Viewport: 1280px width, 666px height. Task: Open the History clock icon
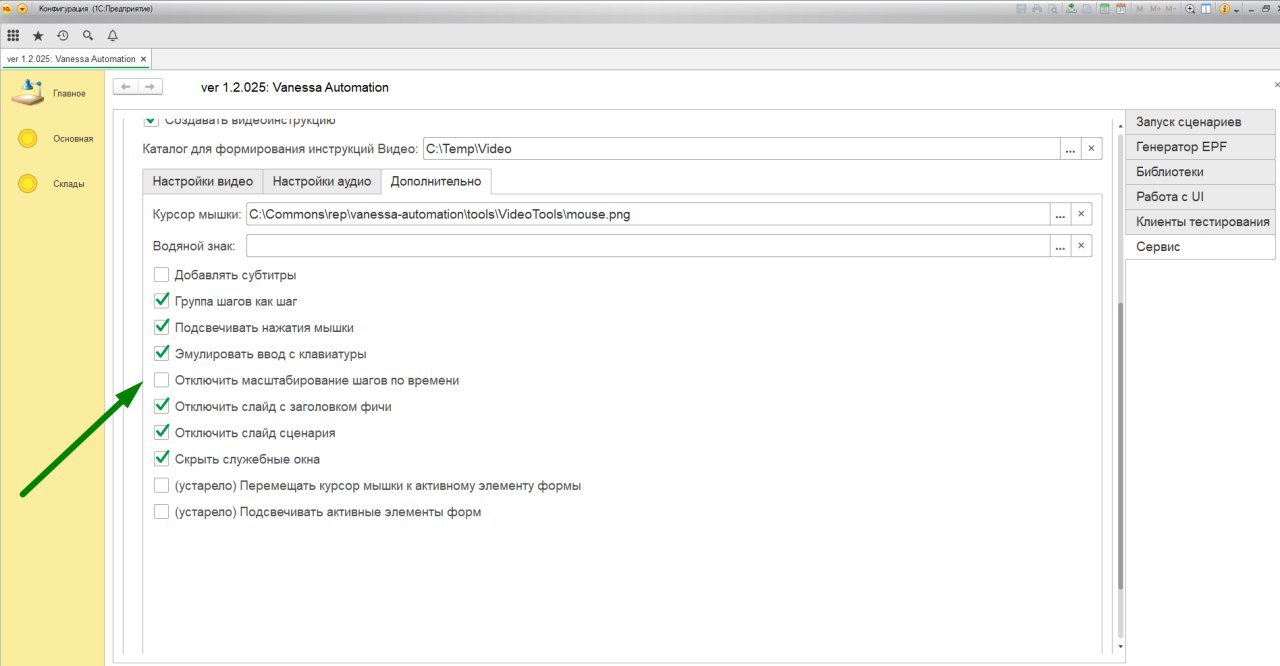(x=63, y=35)
